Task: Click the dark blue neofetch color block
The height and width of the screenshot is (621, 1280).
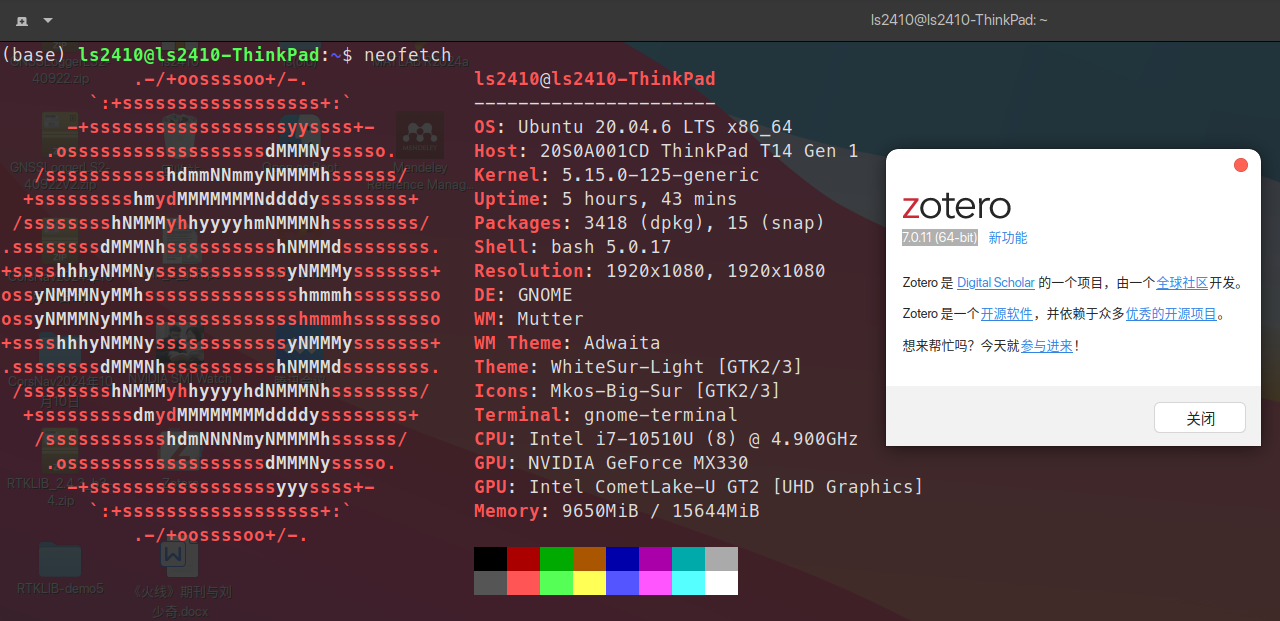Action: pyautogui.click(x=622, y=559)
